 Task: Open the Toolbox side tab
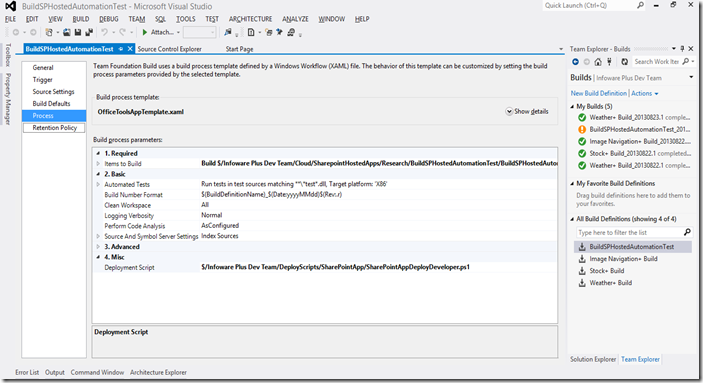[8, 55]
